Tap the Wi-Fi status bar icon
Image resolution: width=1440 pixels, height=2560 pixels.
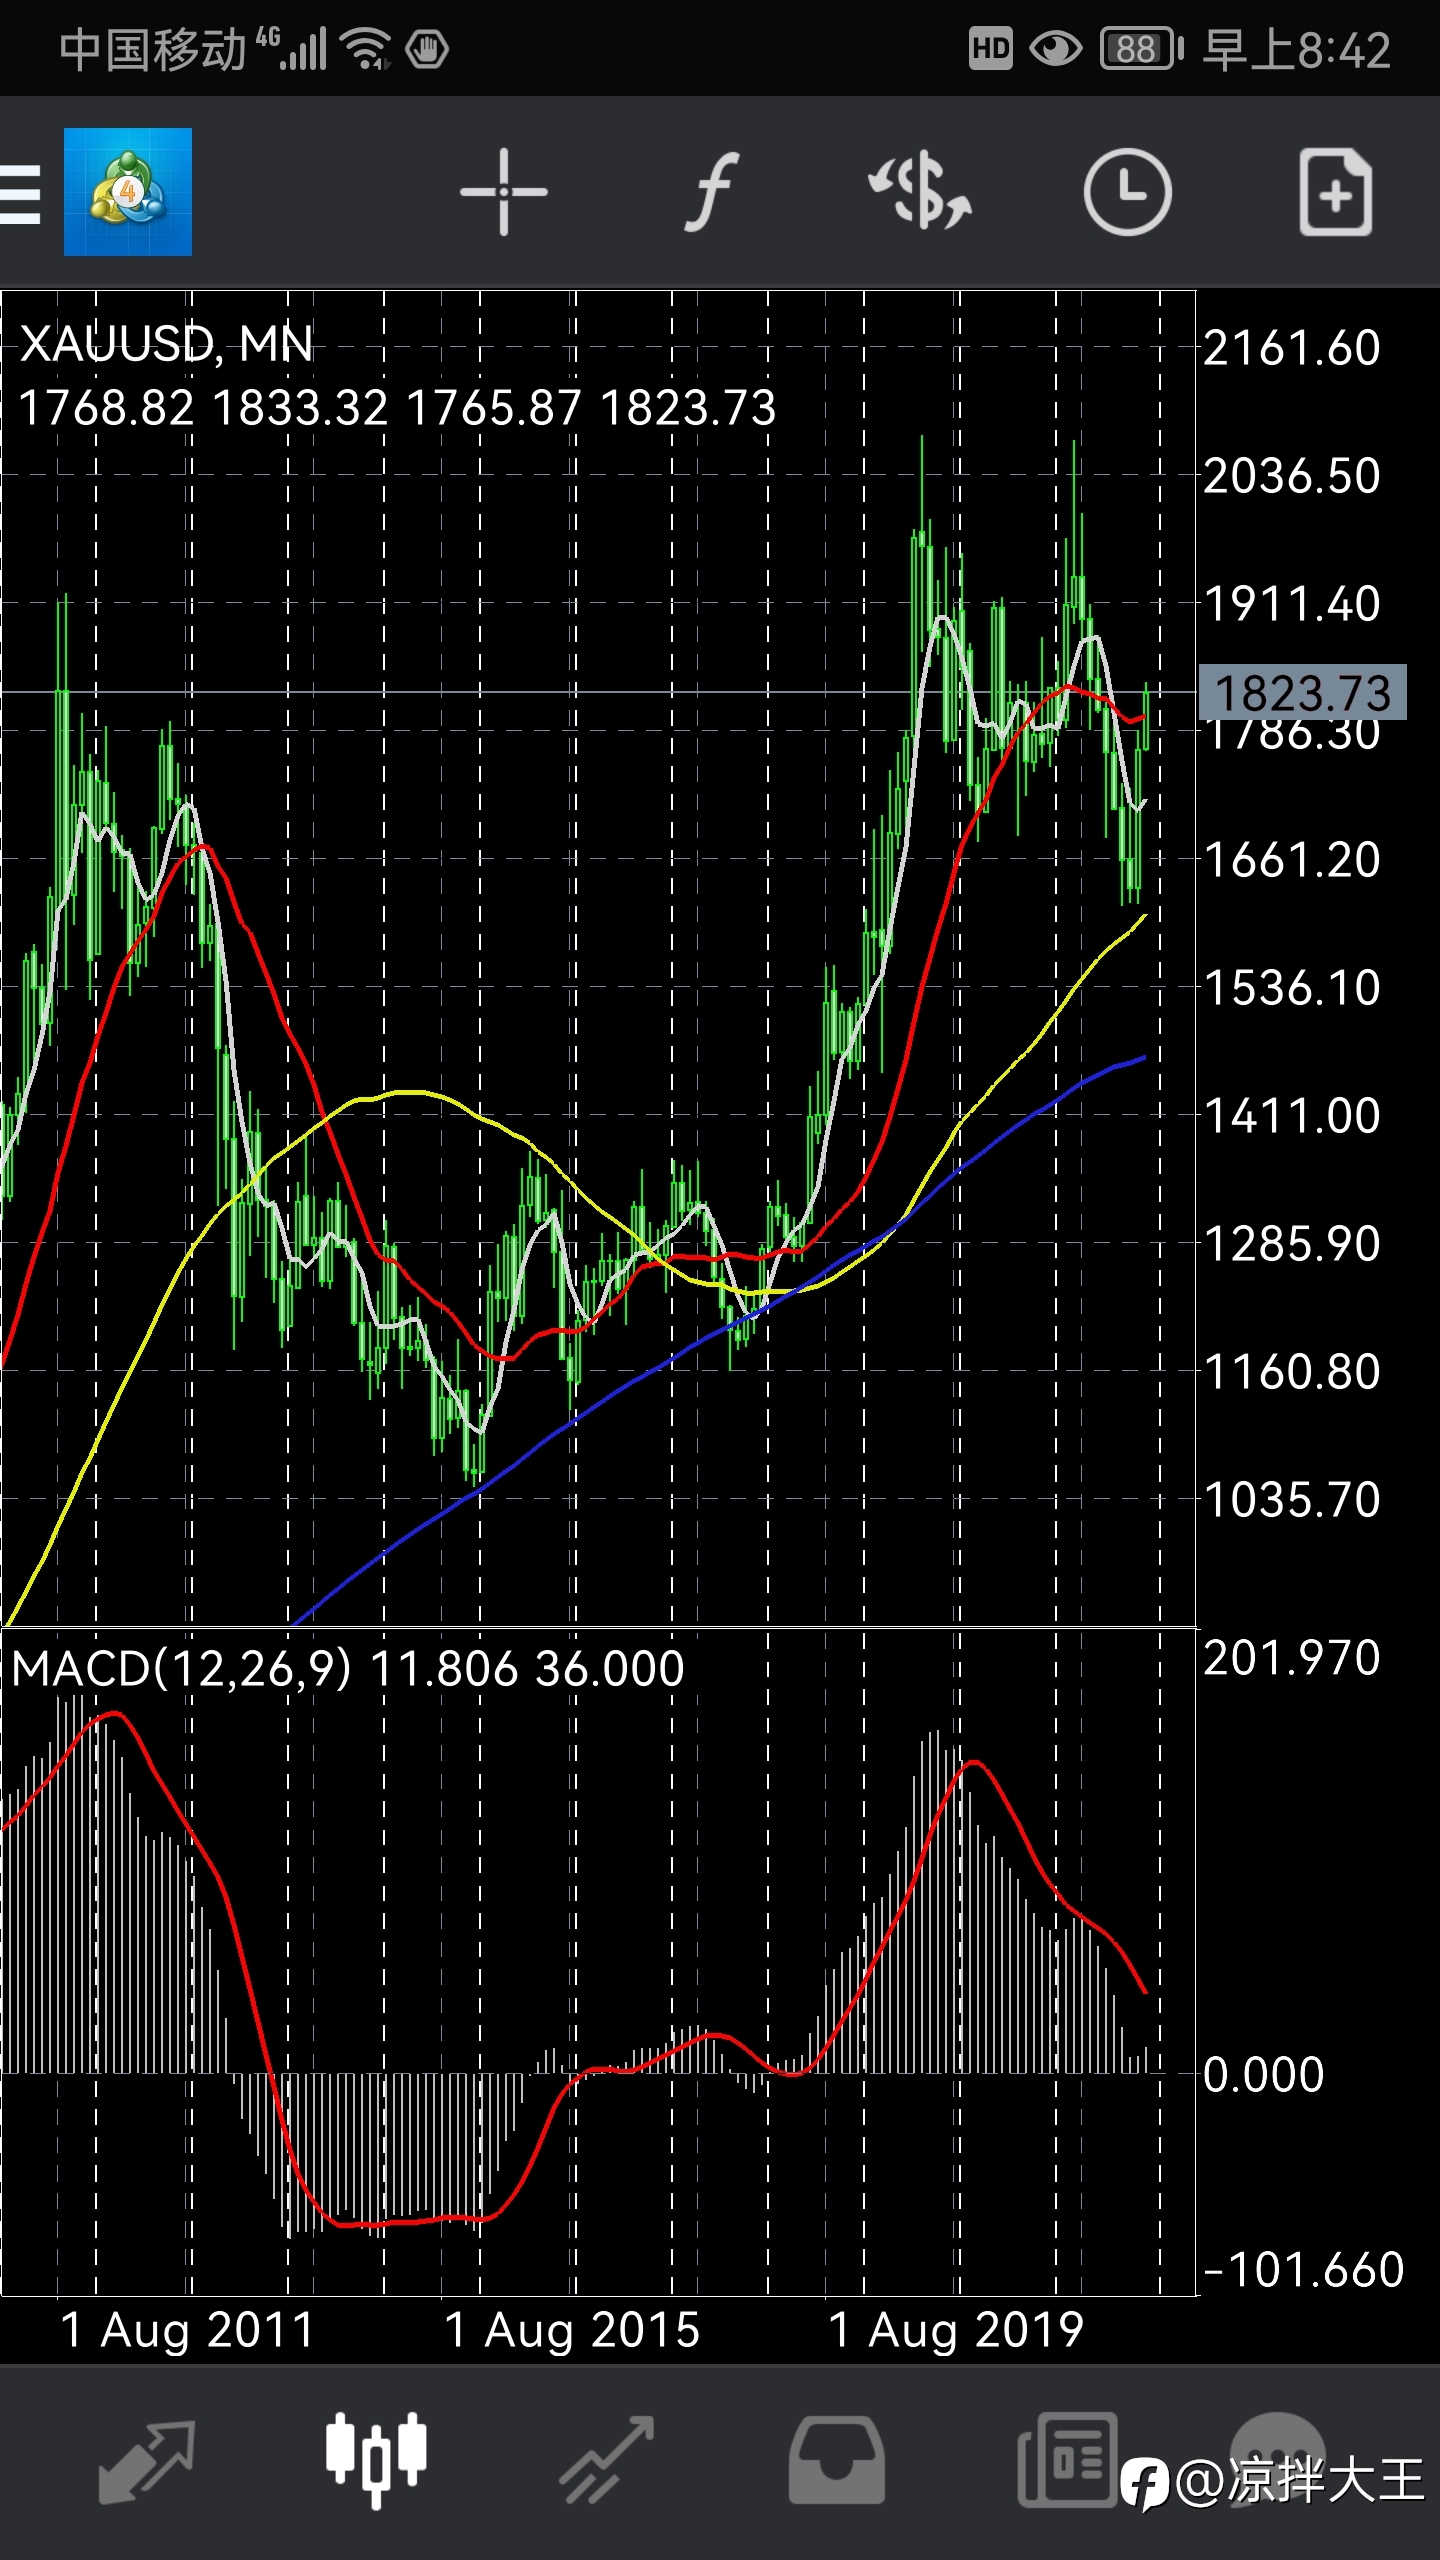[365, 49]
